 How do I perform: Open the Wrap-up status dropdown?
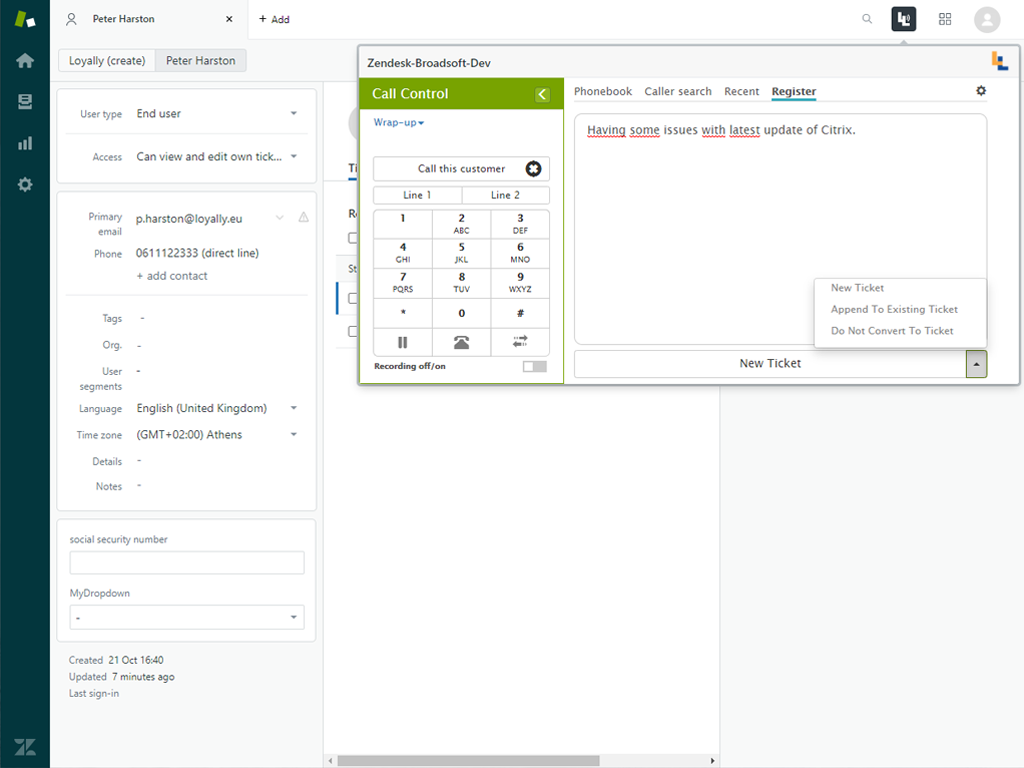click(x=399, y=123)
